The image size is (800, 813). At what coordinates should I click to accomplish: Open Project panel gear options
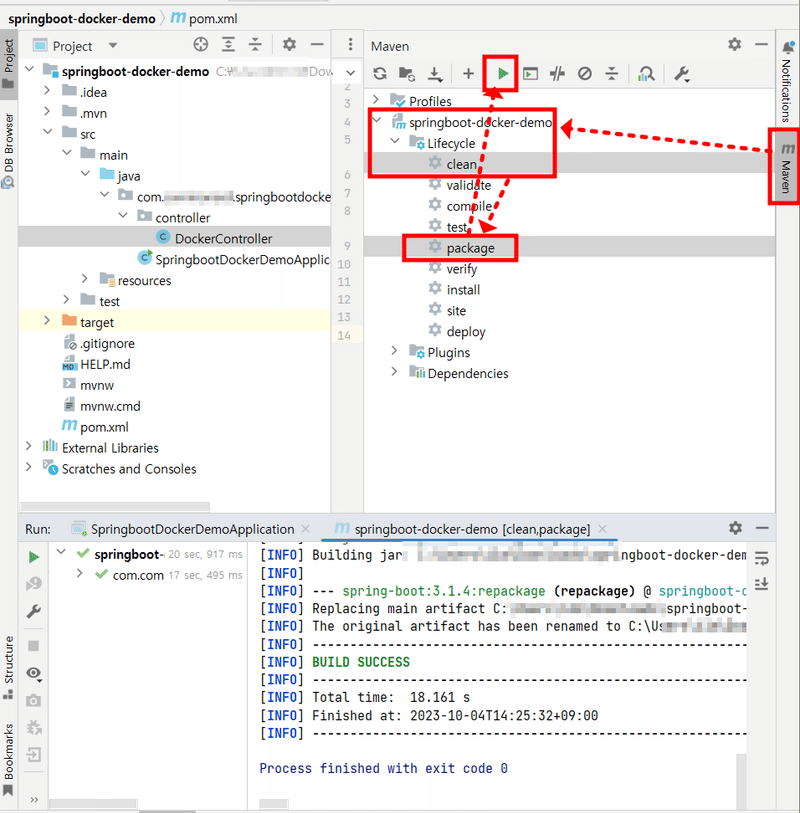289,45
